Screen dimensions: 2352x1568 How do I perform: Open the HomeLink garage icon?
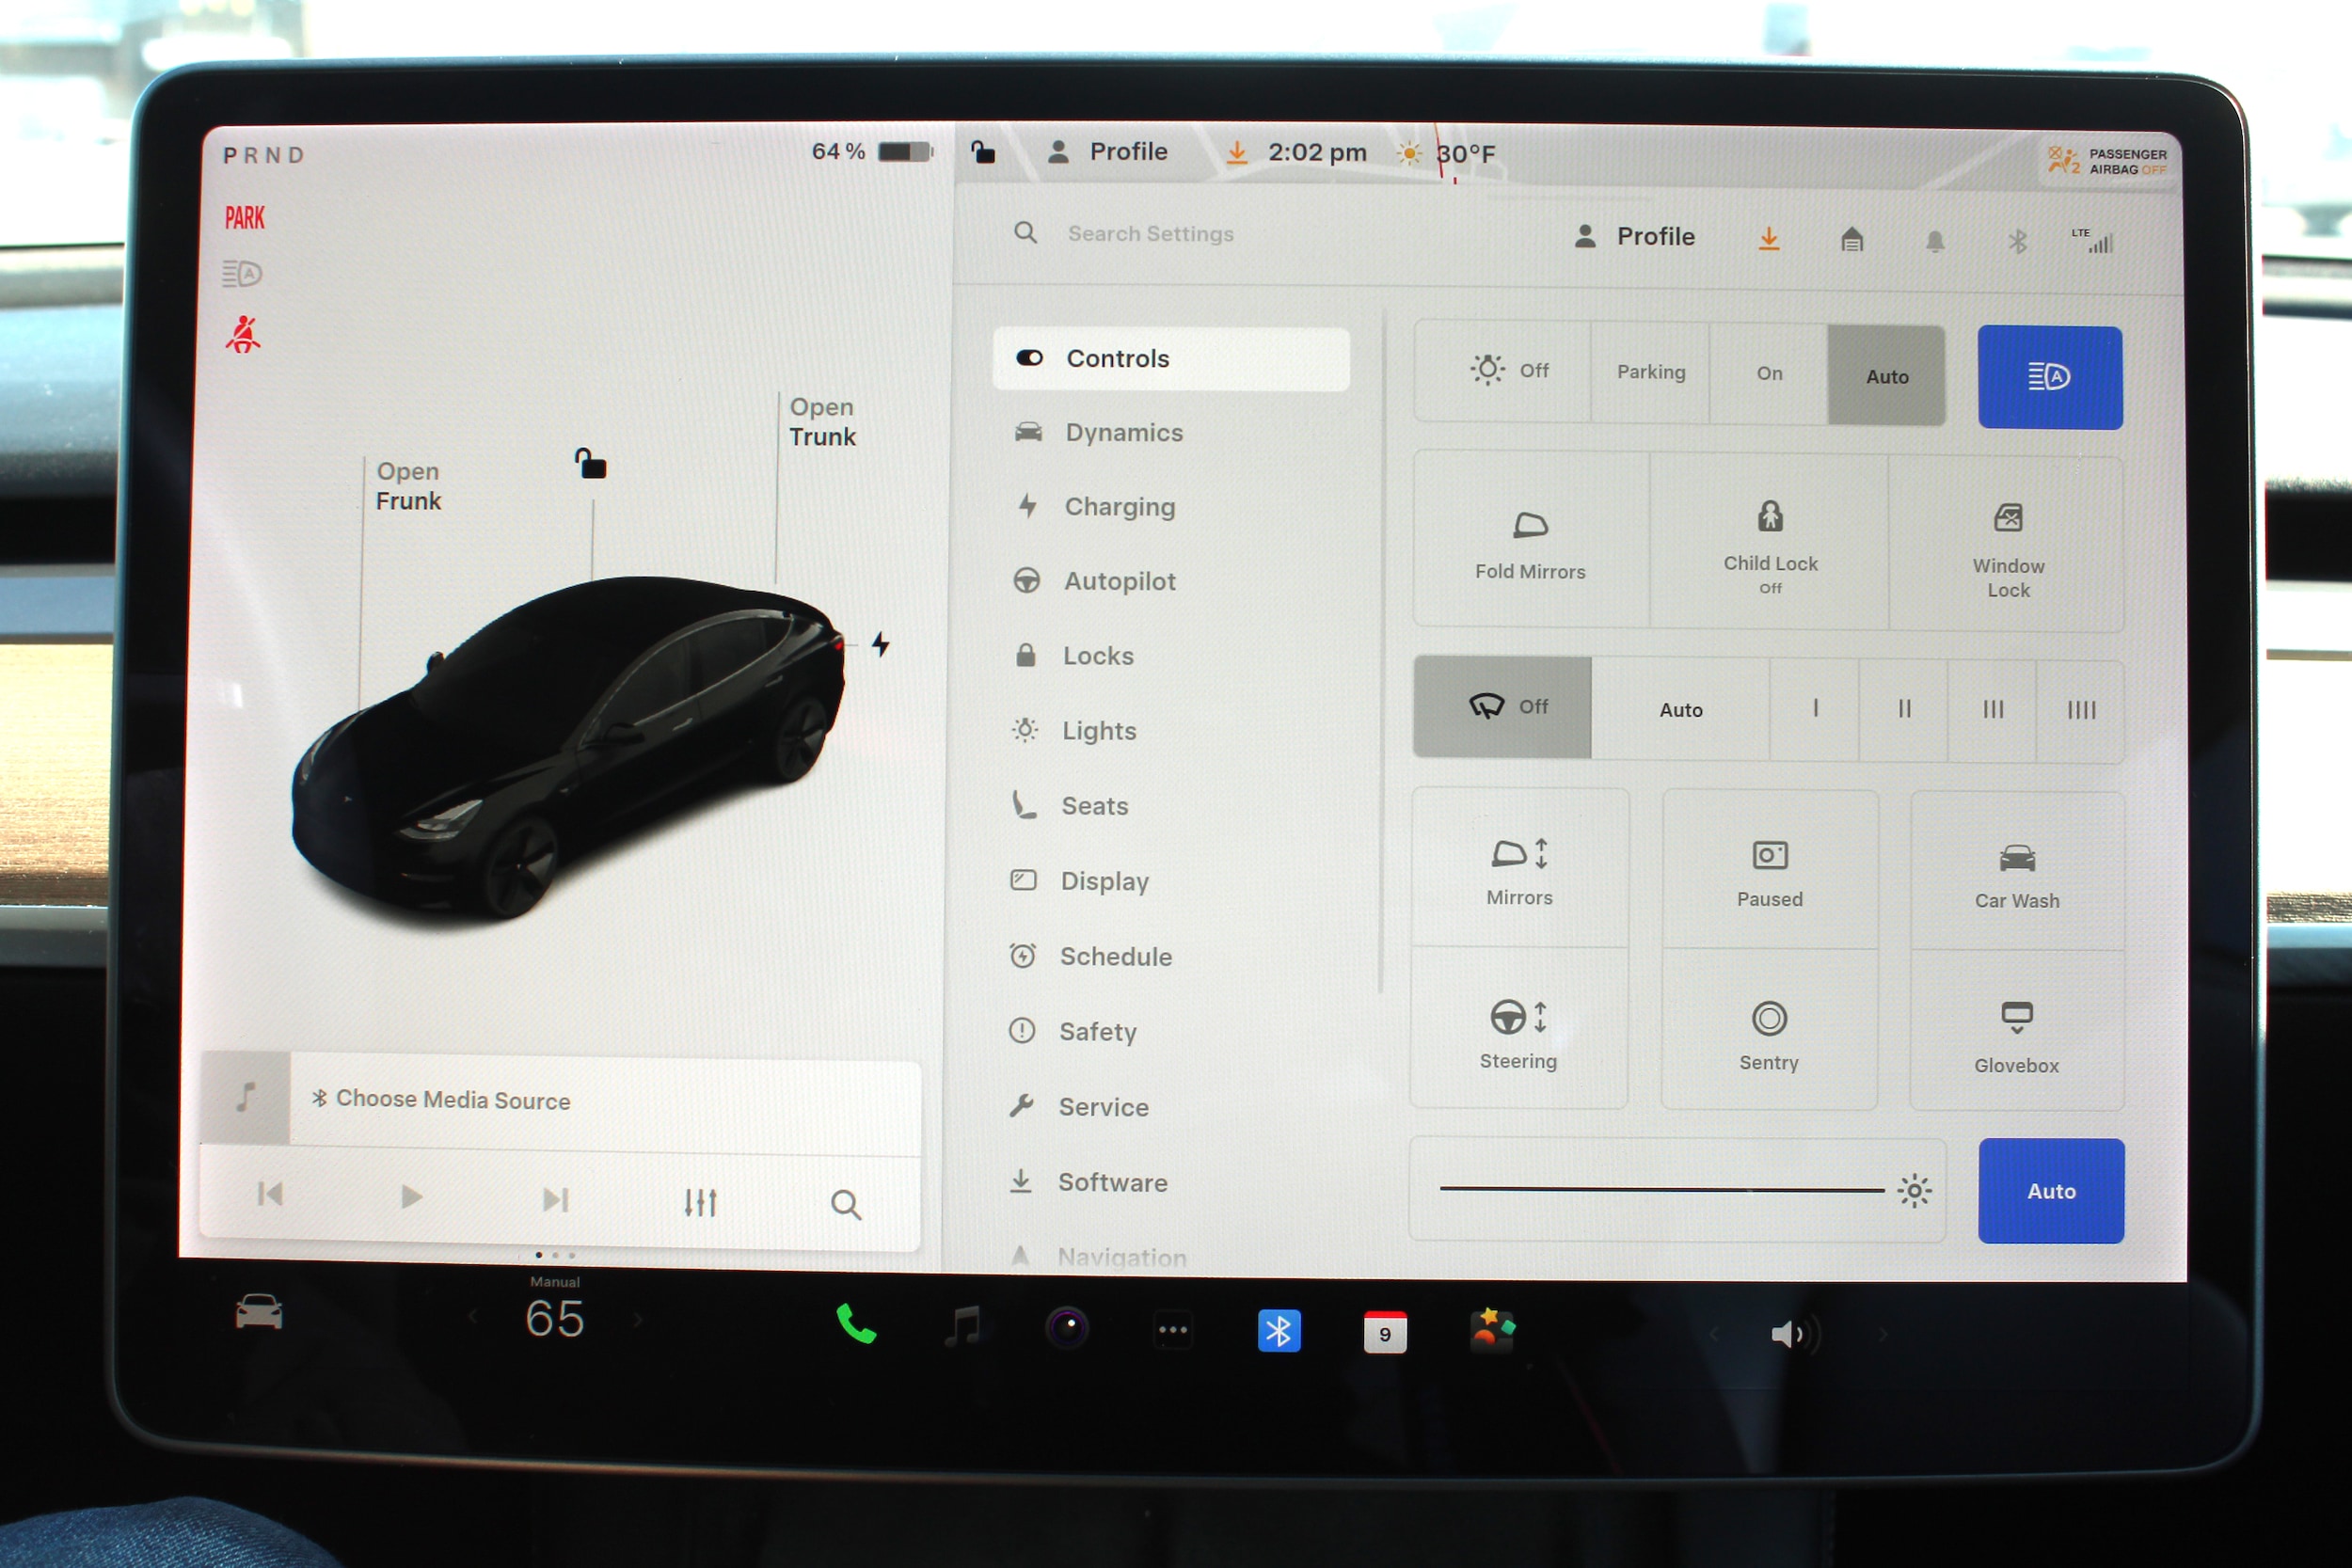pyautogui.click(x=1851, y=240)
